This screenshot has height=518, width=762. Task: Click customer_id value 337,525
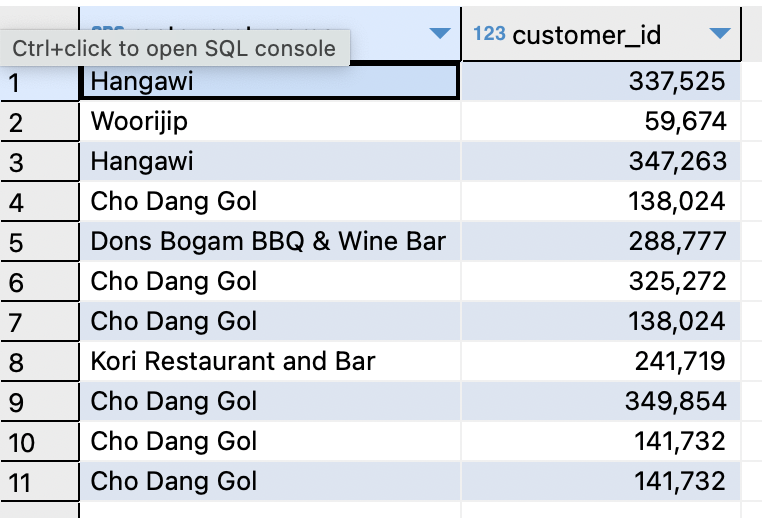[x=601, y=81]
